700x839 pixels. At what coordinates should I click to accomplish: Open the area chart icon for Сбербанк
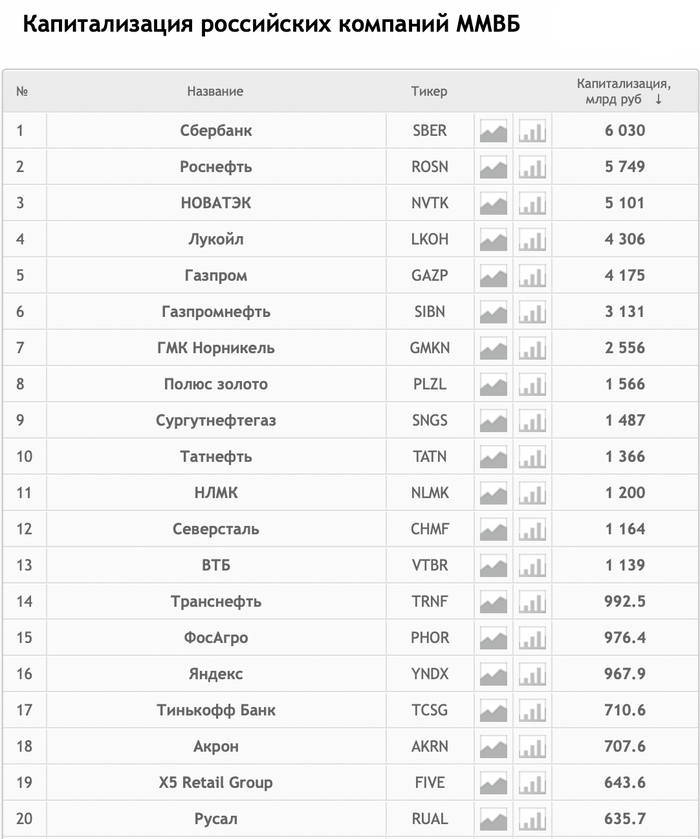493,131
